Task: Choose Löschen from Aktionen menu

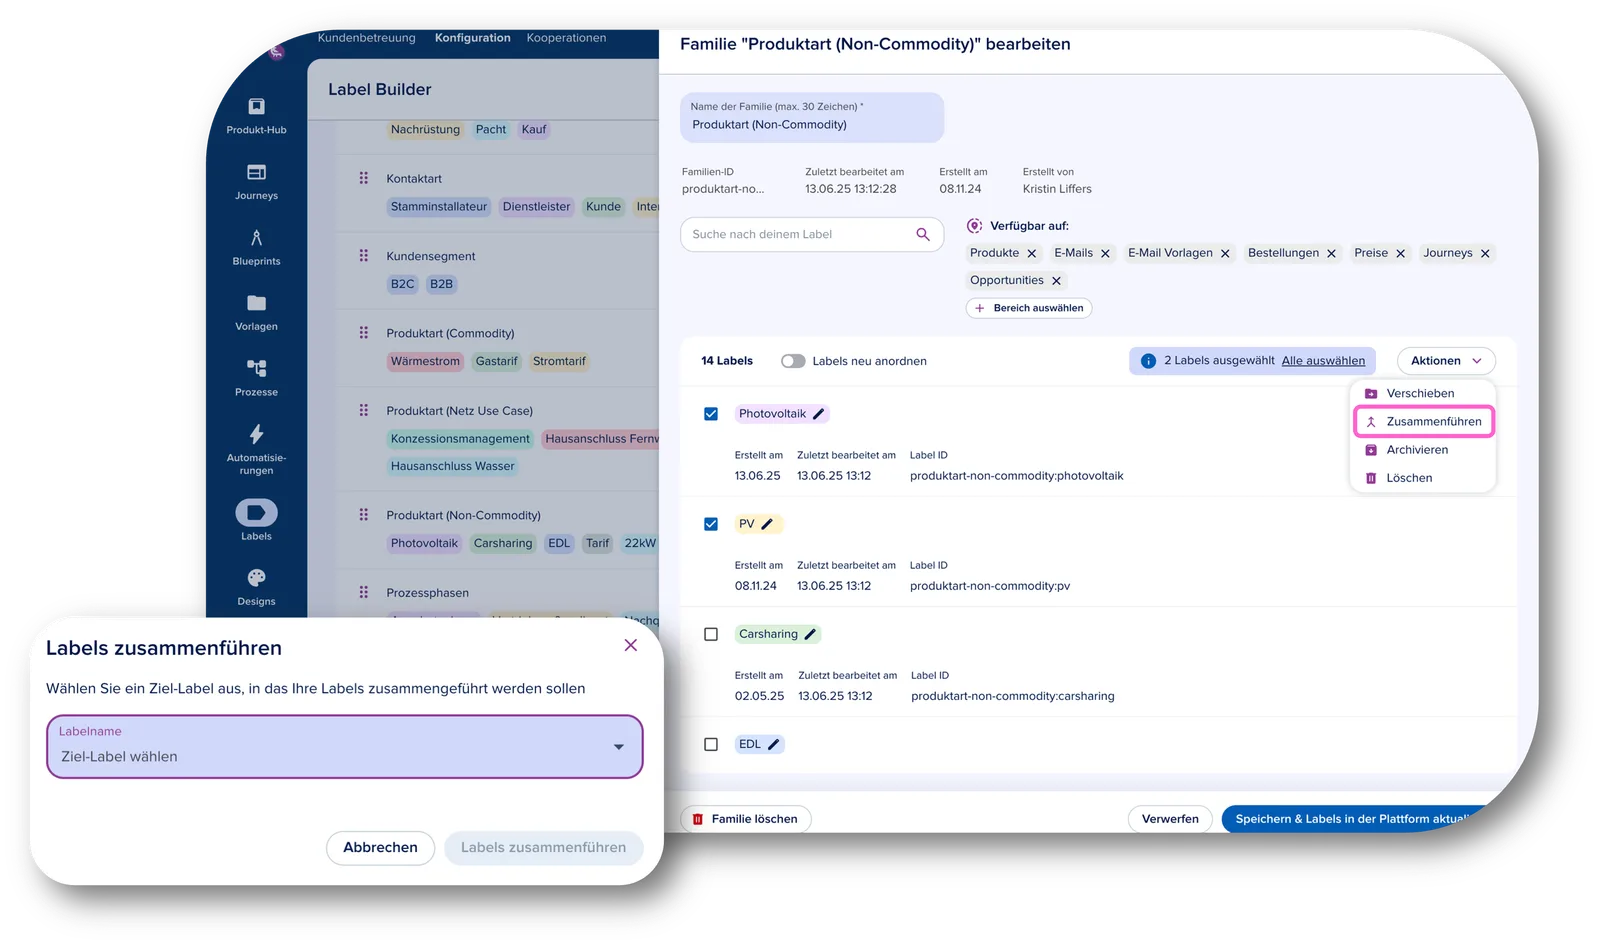Action: click(1423, 478)
